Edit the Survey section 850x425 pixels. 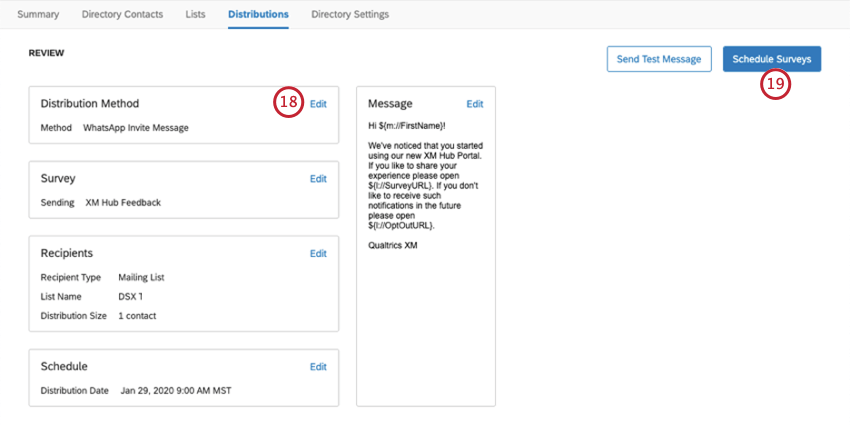[x=318, y=179]
